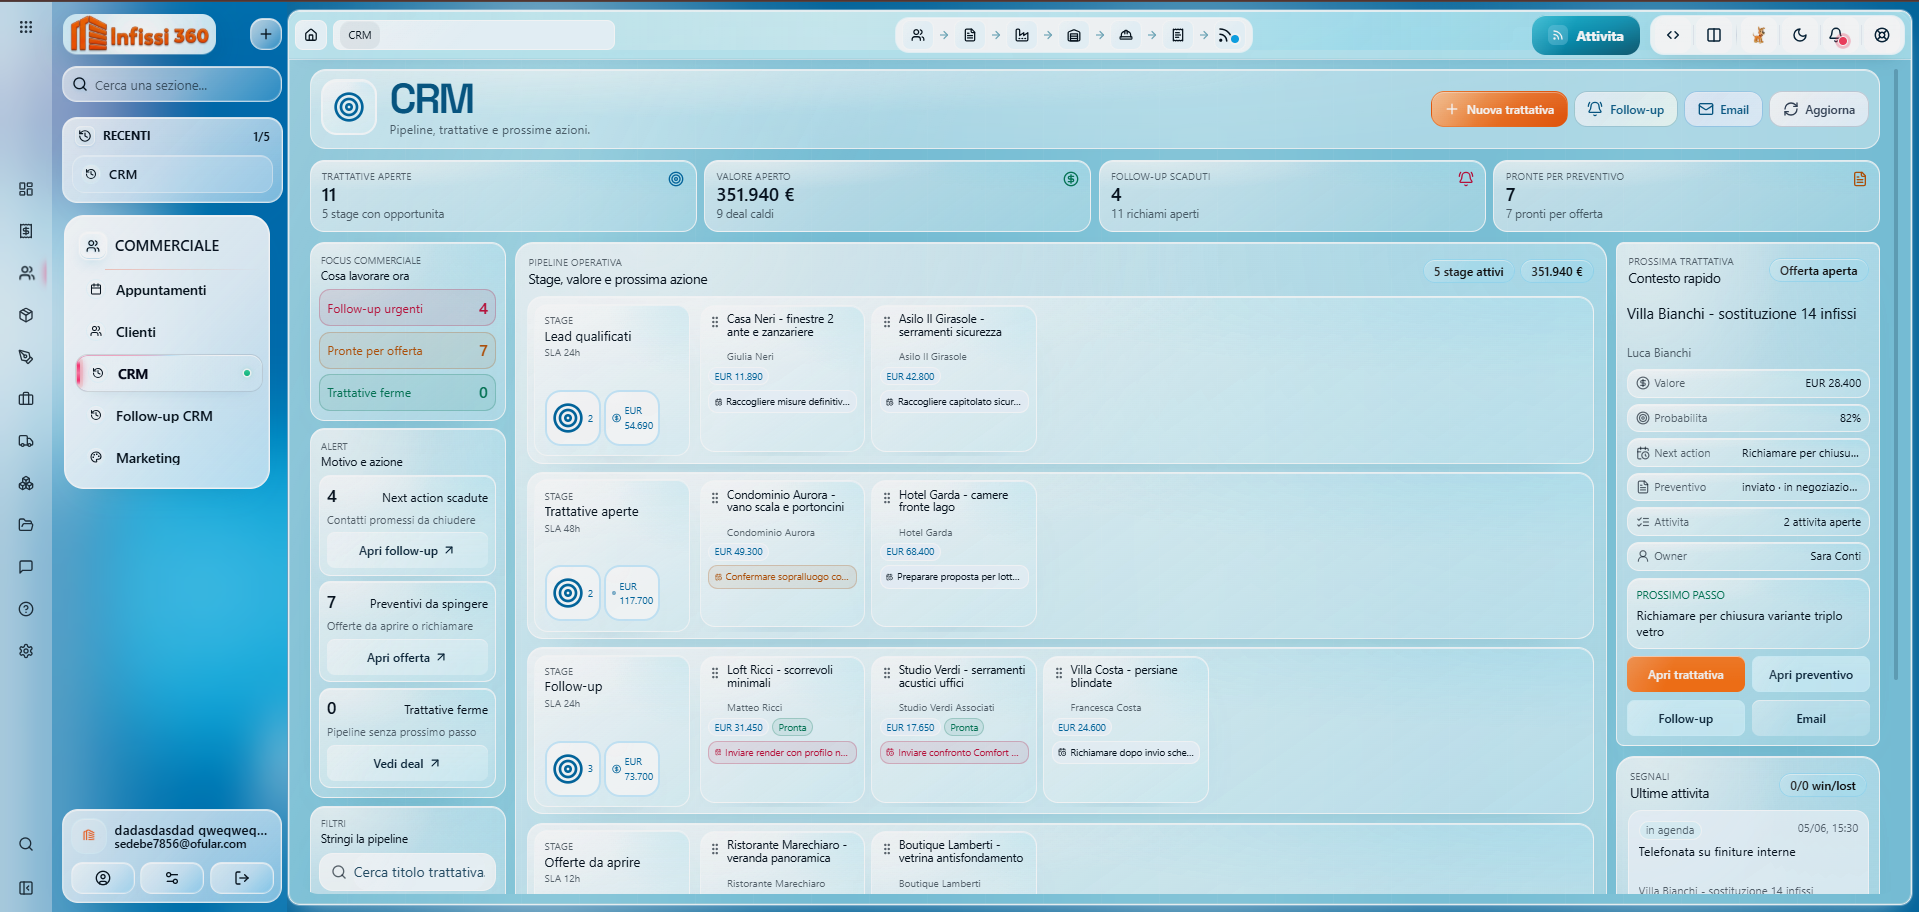Collapse the COMMERCIALE section header
The image size is (1919, 912).
167,246
